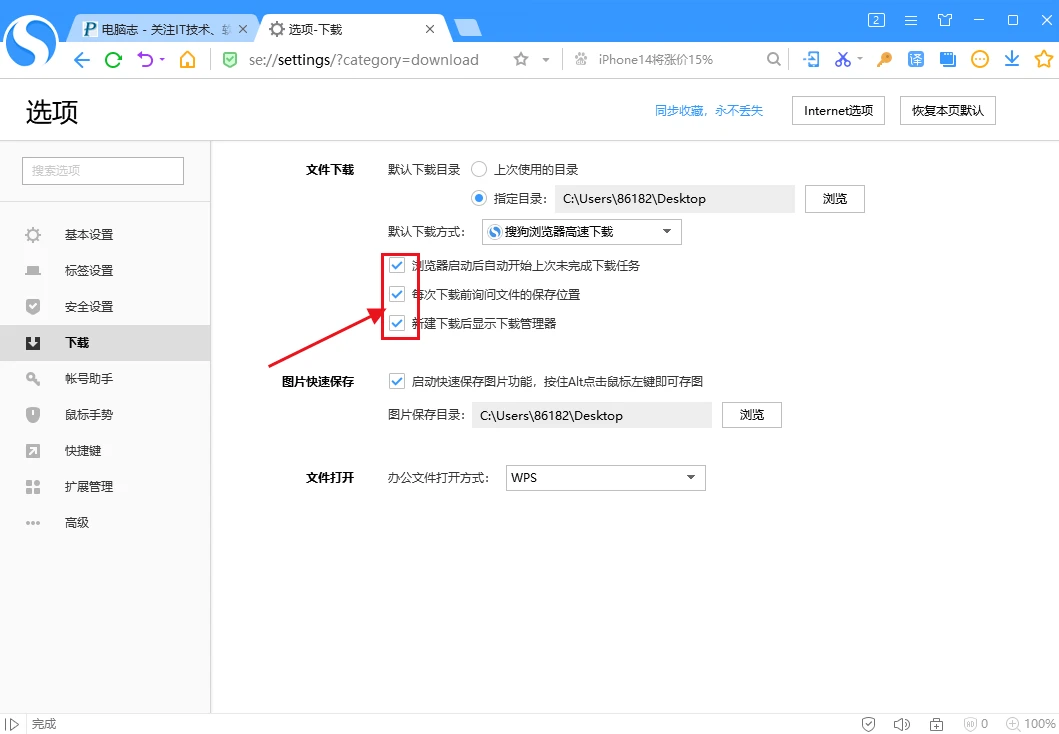1059x734 pixels.
Task: Open 鼠标手势 in sidebar
Action: point(105,415)
